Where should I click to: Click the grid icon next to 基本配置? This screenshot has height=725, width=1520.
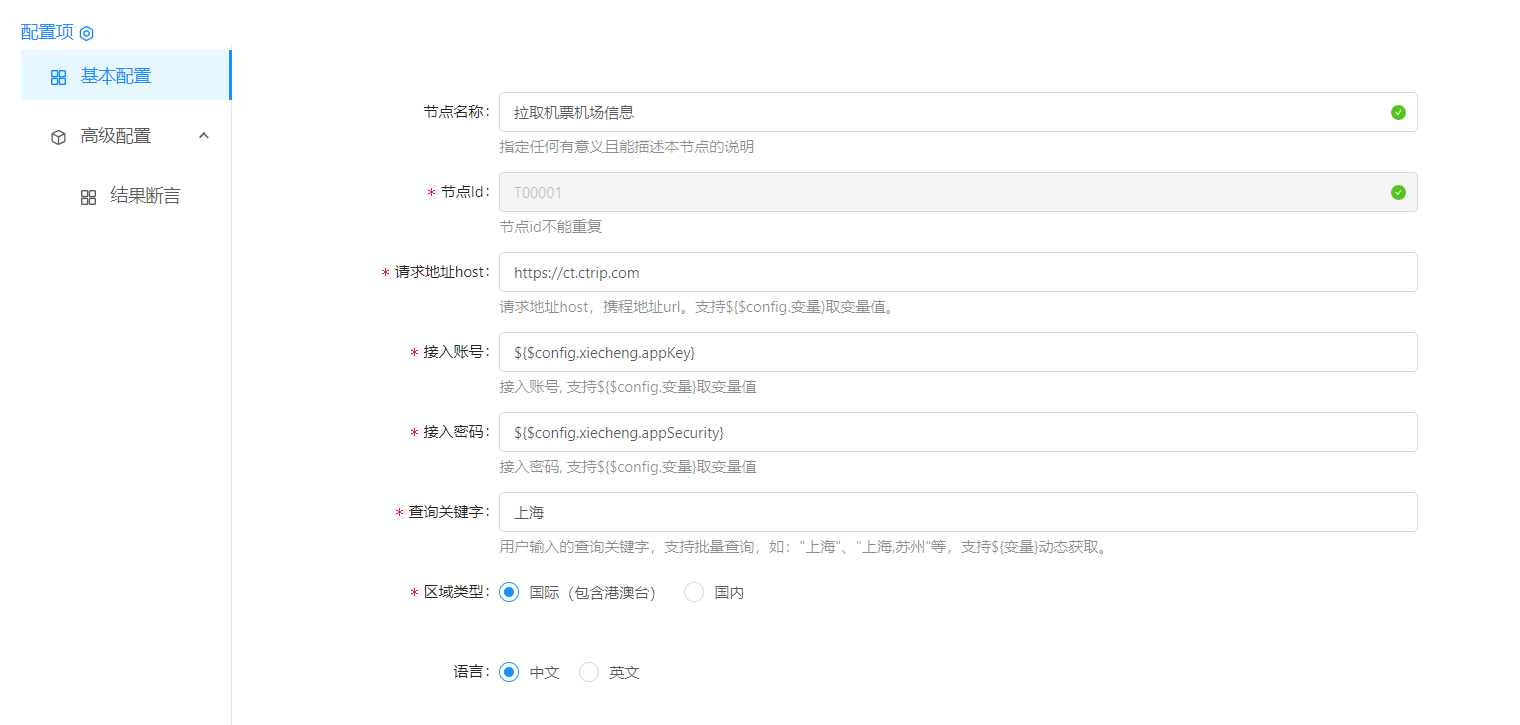tap(58, 77)
